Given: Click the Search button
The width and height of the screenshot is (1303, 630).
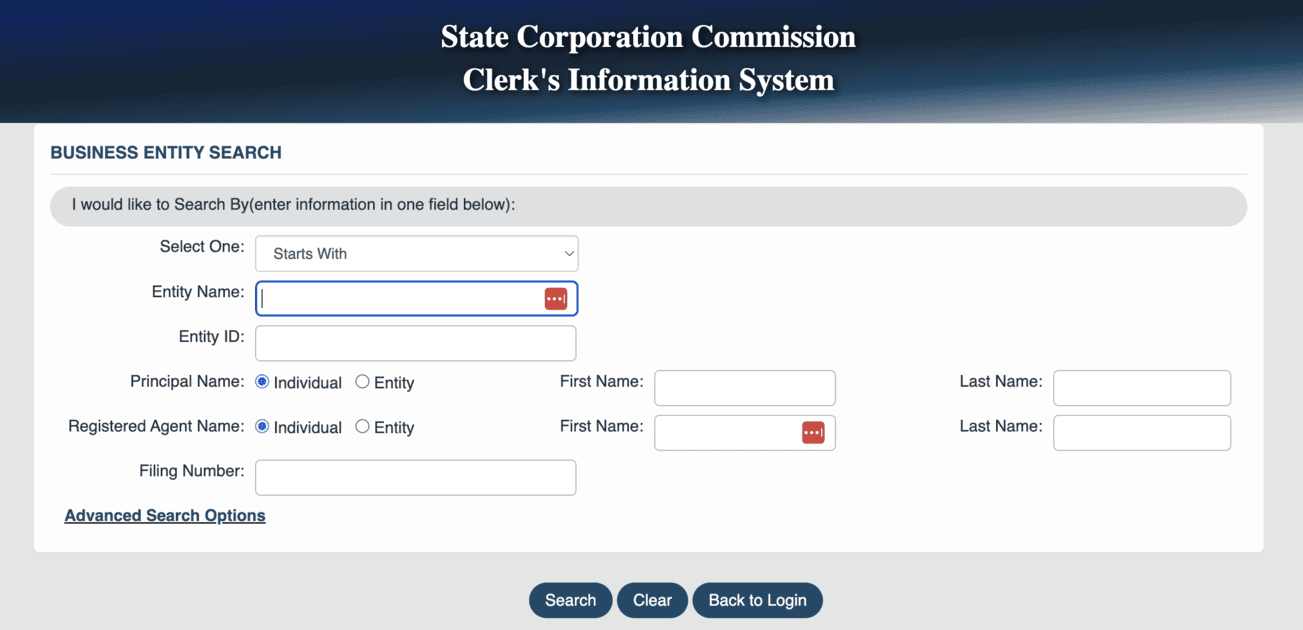Looking at the screenshot, I should click(x=570, y=600).
